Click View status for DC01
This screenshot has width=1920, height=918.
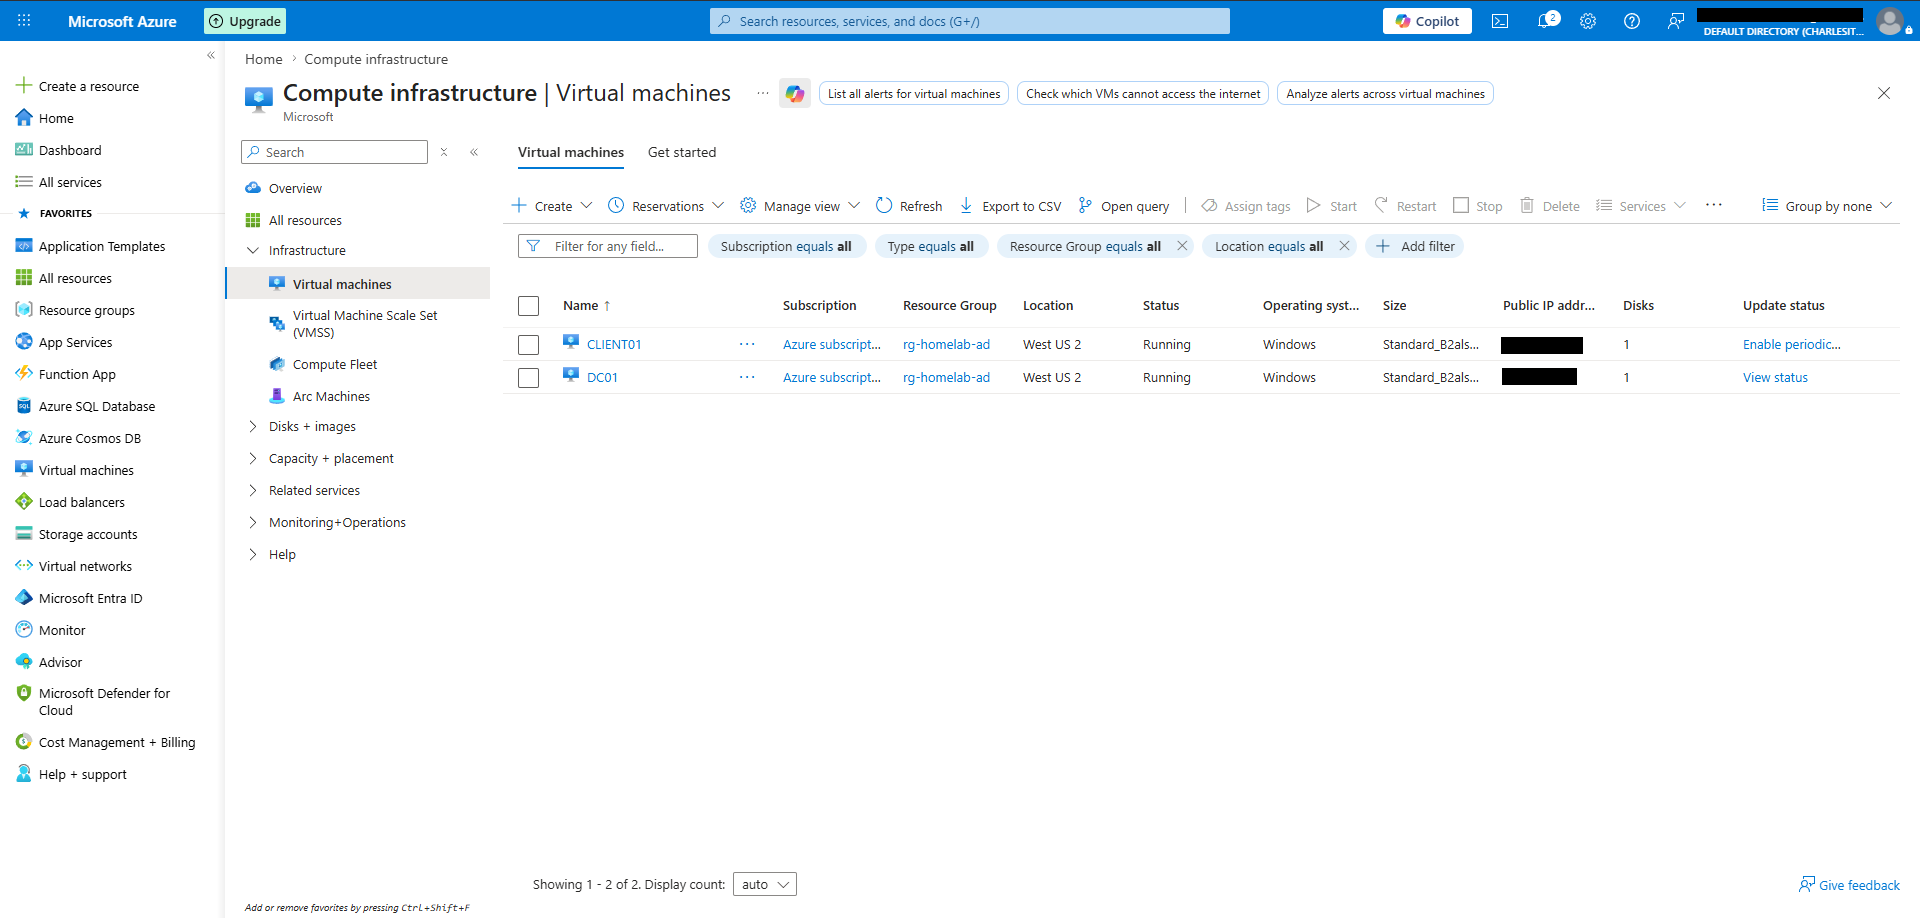(1775, 378)
